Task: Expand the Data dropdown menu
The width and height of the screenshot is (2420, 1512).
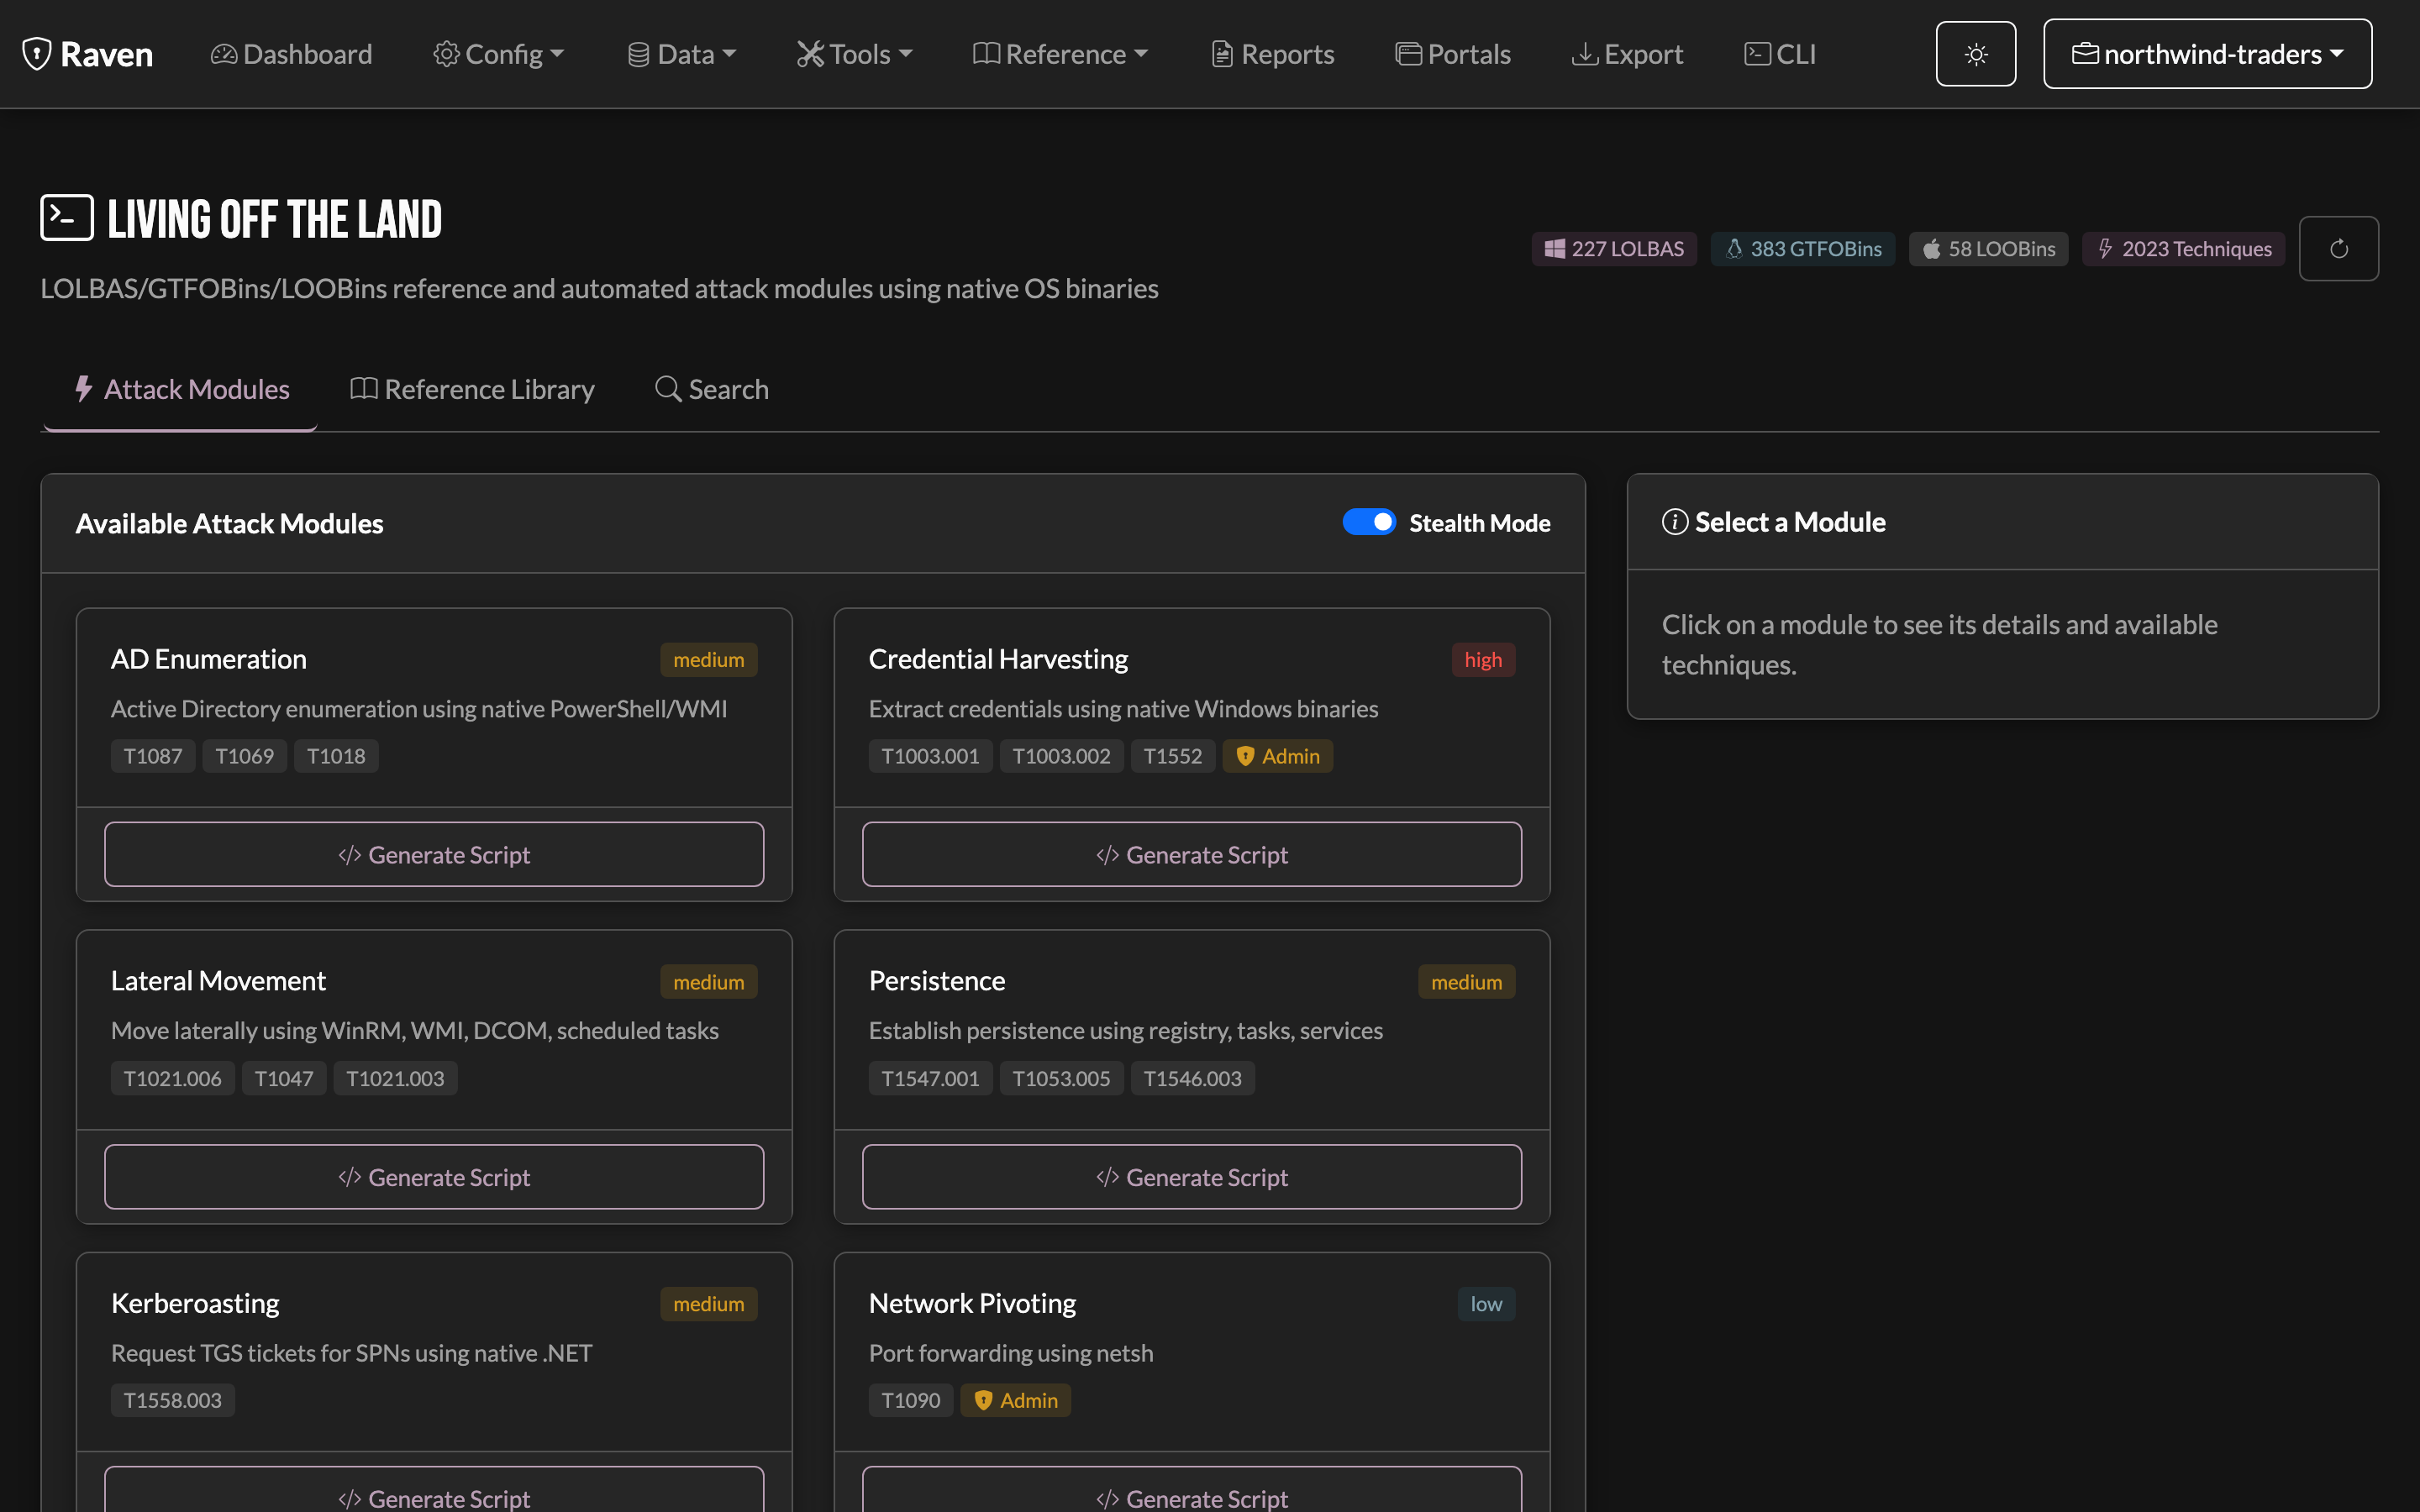Action: pyautogui.click(x=681, y=54)
